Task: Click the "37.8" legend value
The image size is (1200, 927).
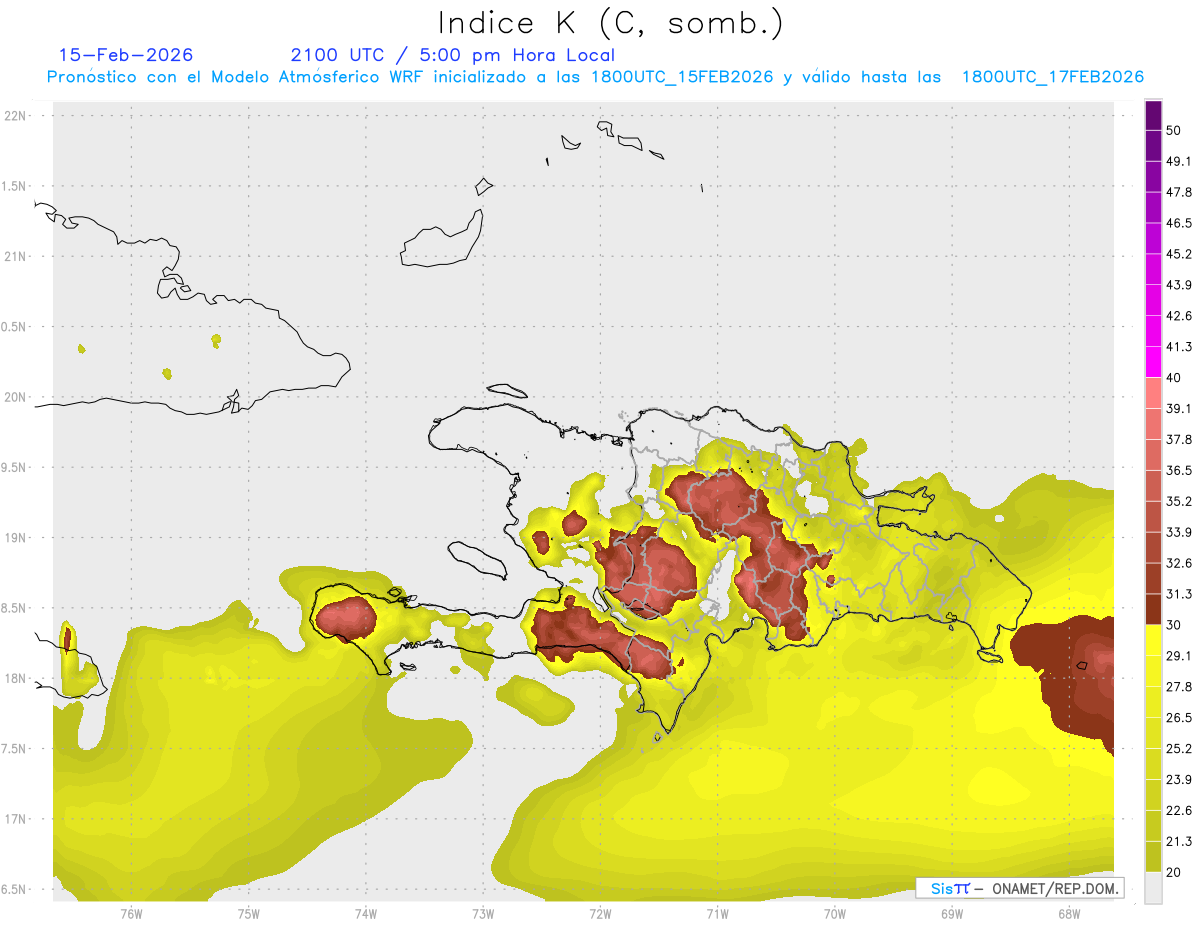Action: point(1179,440)
